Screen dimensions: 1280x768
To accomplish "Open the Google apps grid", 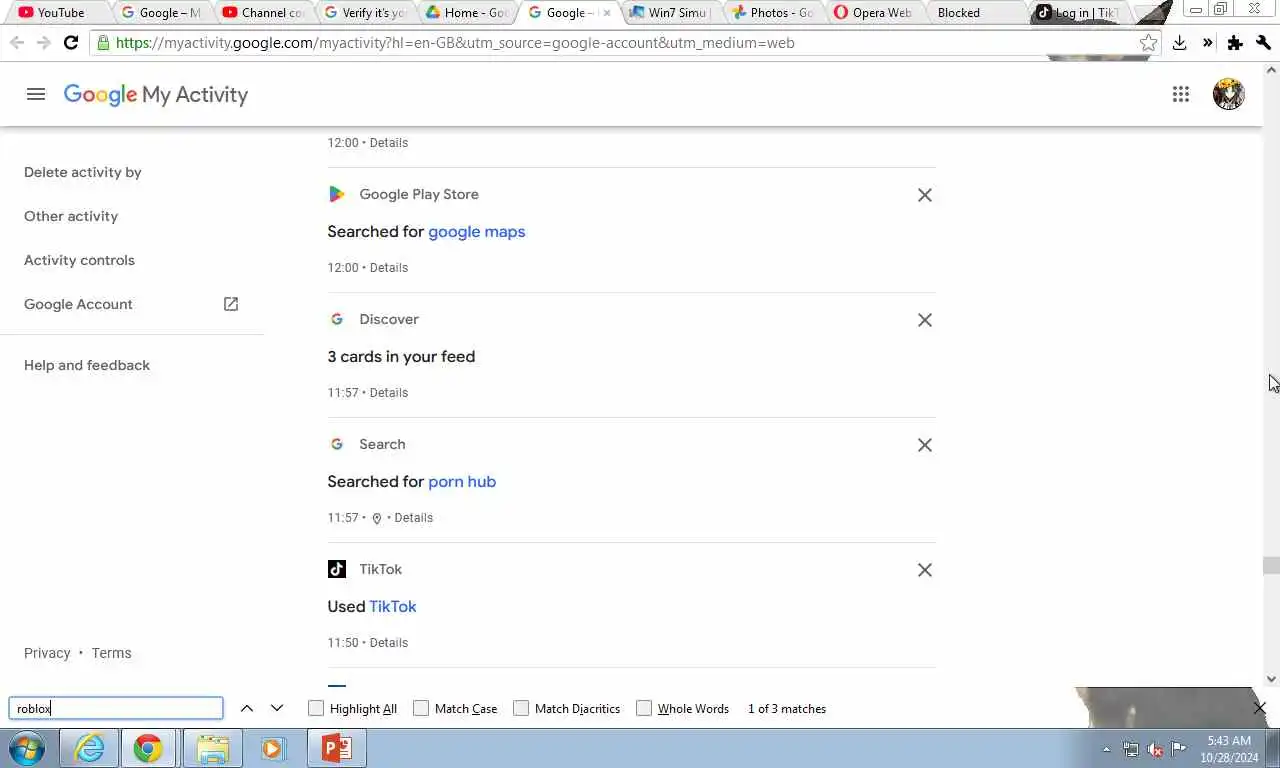I will (1181, 94).
